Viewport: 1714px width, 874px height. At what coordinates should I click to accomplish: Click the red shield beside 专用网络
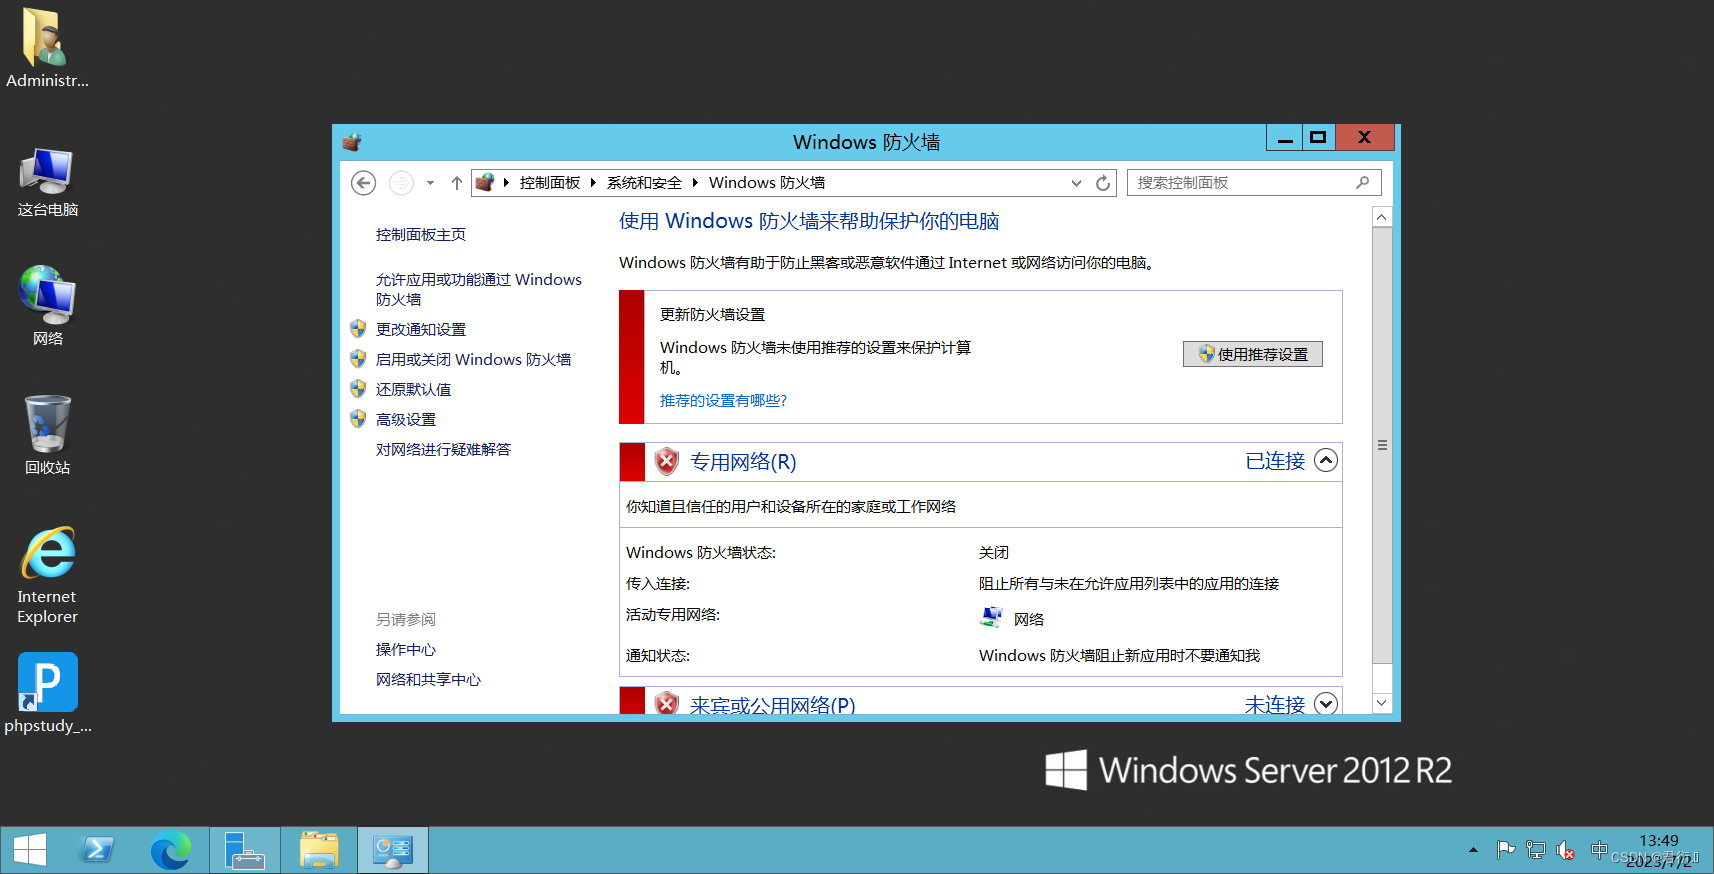[x=667, y=461]
